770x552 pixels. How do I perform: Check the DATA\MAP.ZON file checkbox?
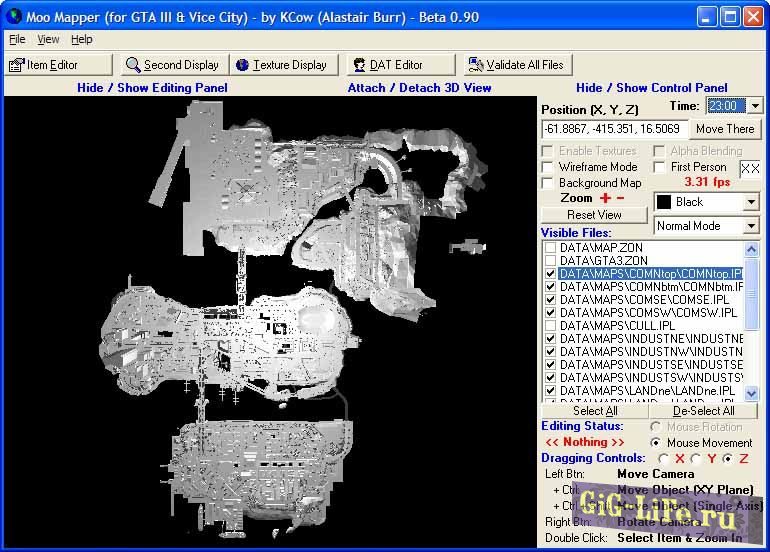coord(550,248)
